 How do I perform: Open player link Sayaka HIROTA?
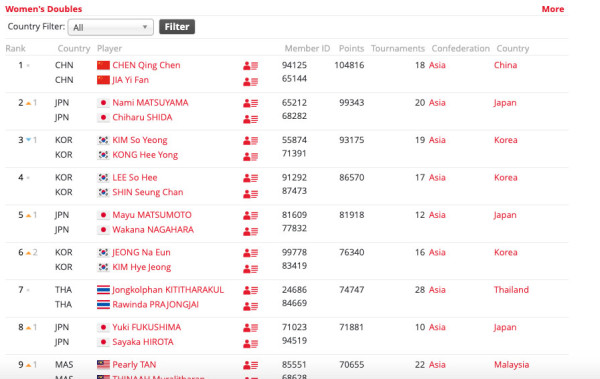[143, 342]
